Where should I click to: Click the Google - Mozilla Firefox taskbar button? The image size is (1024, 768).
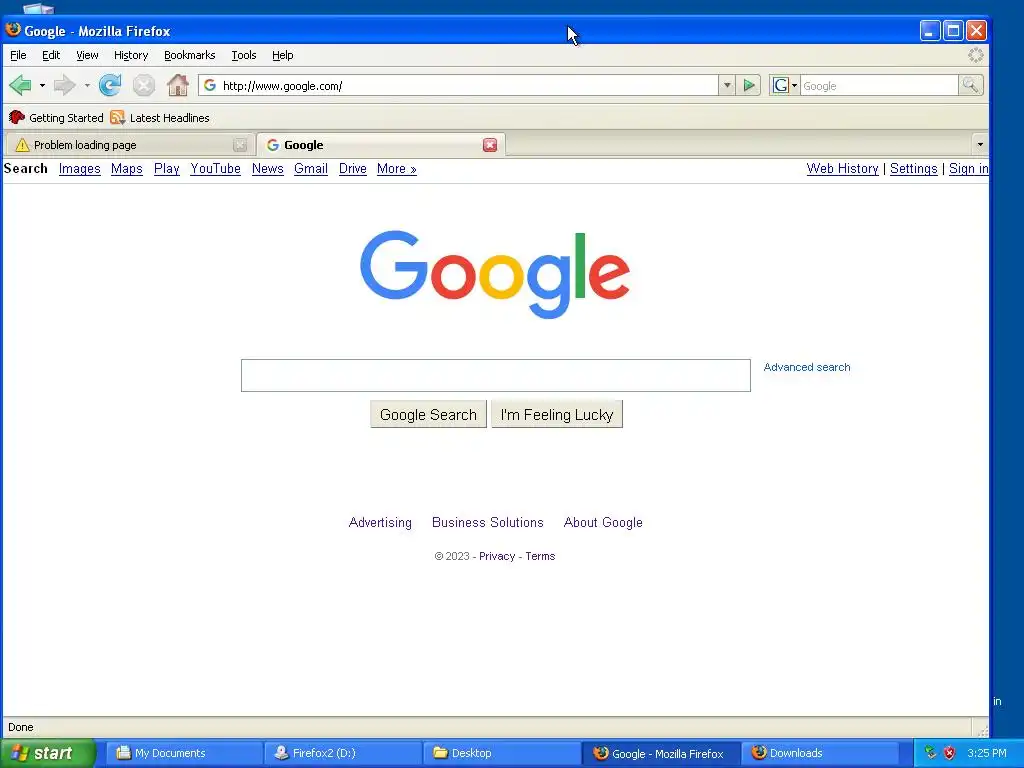click(x=661, y=753)
